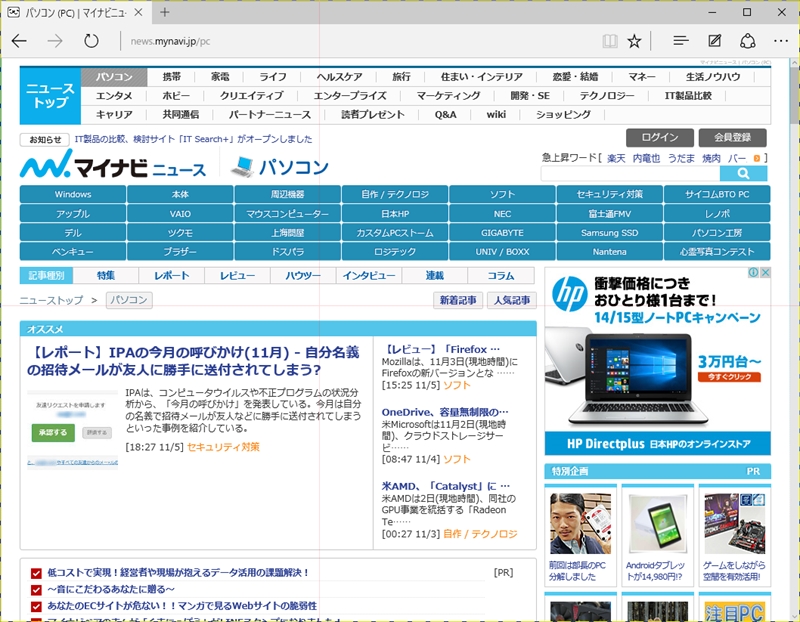Click the マイナビ ニュース logo
This screenshot has width=800, height=622.
coord(113,165)
